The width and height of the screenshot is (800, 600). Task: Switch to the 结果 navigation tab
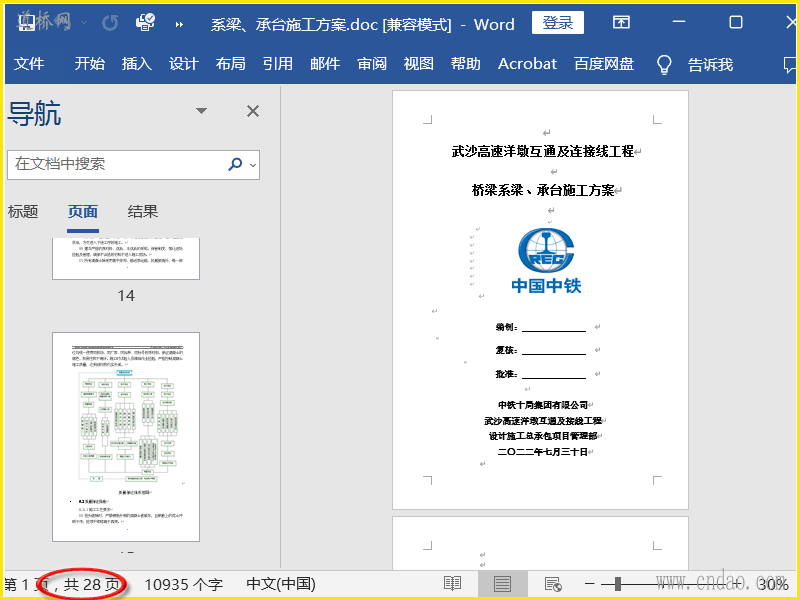(x=143, y=211)
